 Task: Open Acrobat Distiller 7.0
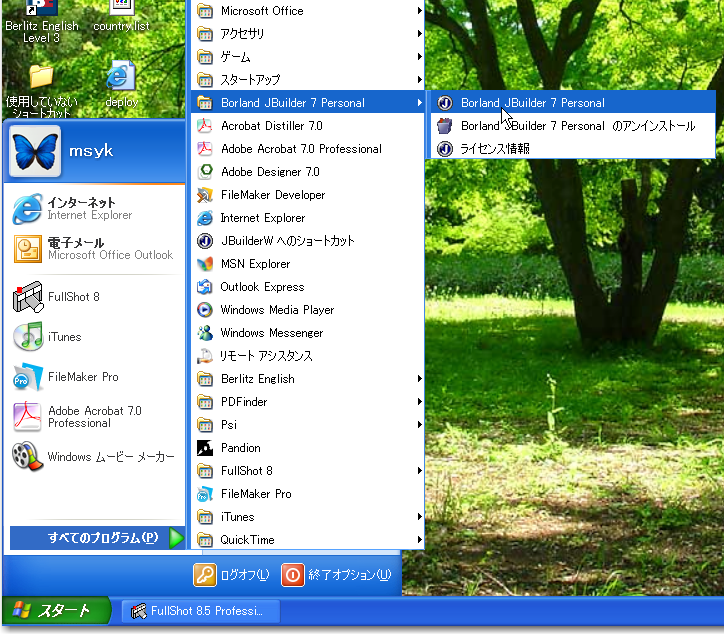[270, 126]
